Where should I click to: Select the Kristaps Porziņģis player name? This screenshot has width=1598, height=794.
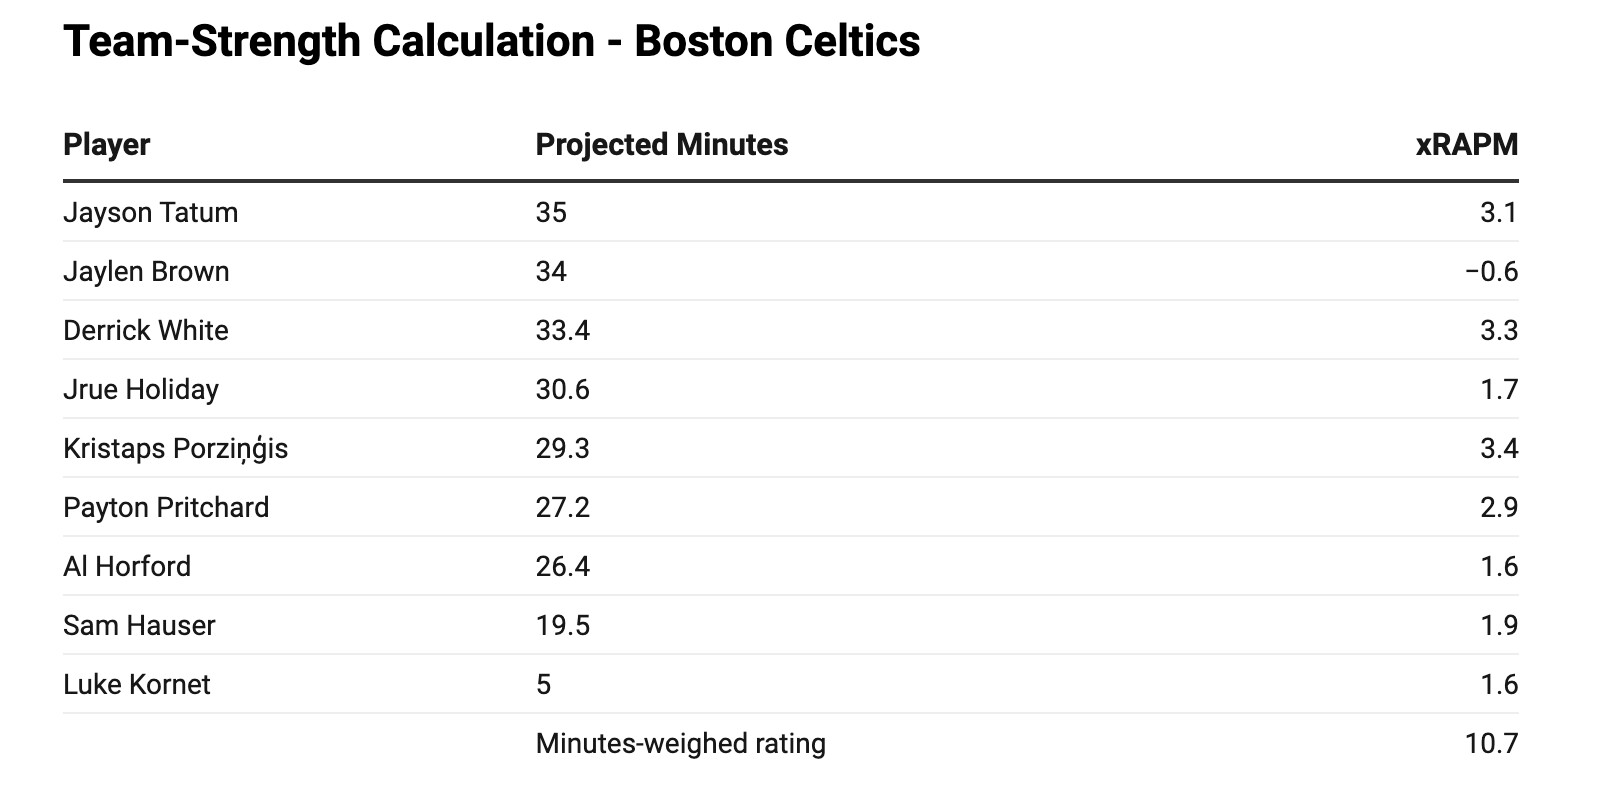(175, 449)
